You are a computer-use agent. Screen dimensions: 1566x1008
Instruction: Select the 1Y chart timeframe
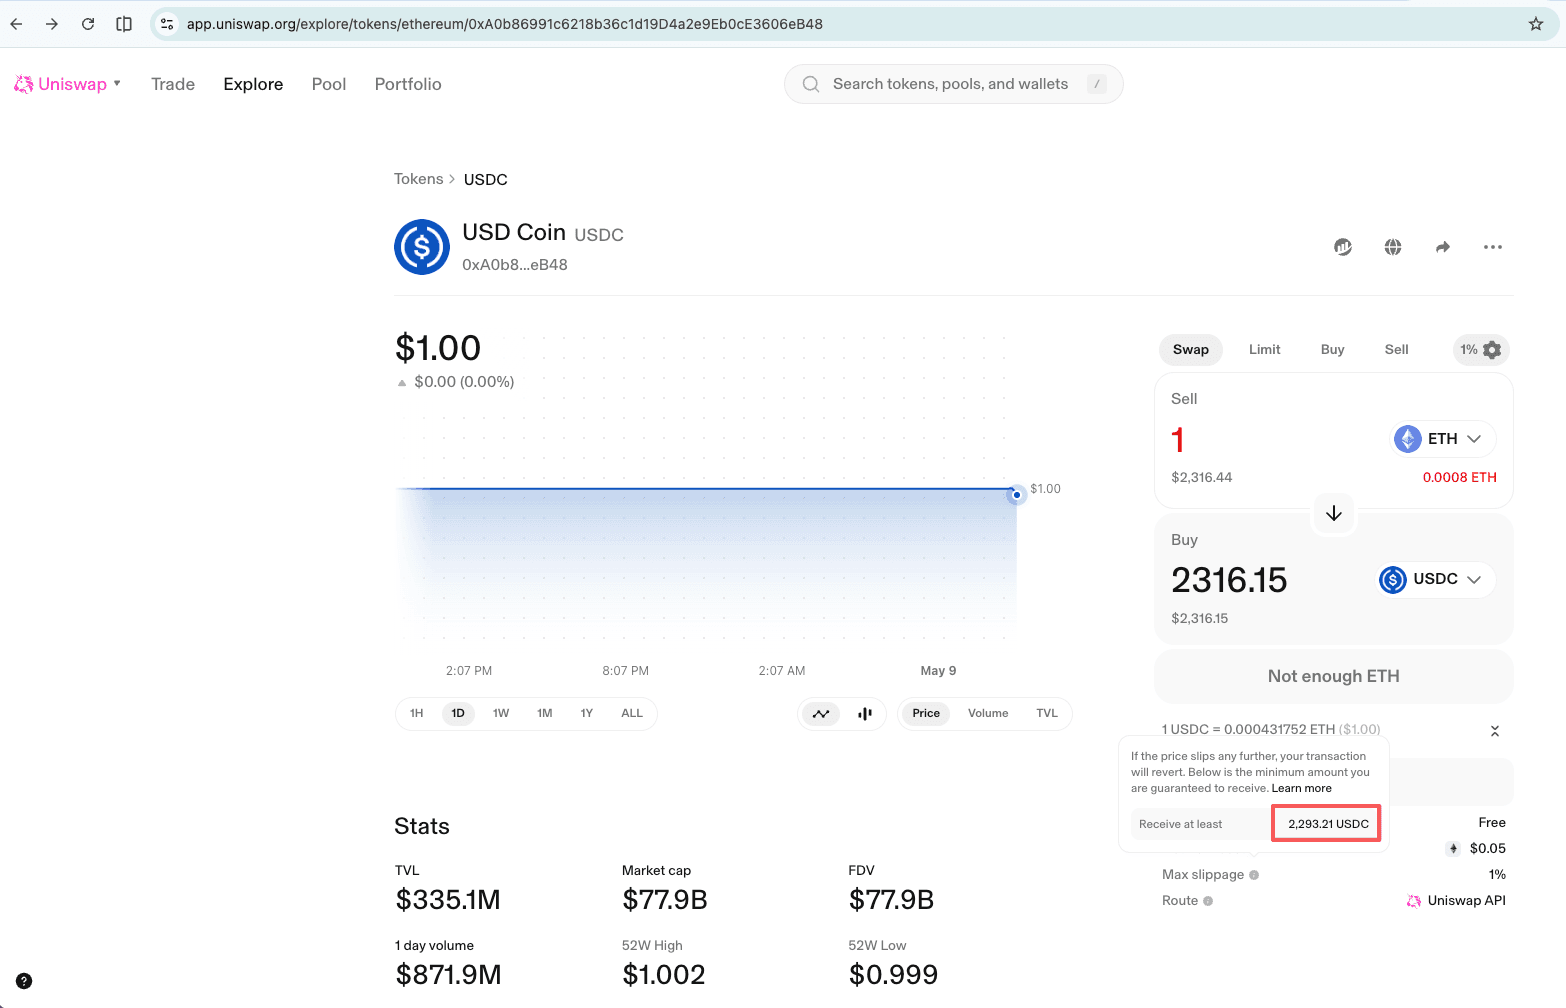click(587, 713)
